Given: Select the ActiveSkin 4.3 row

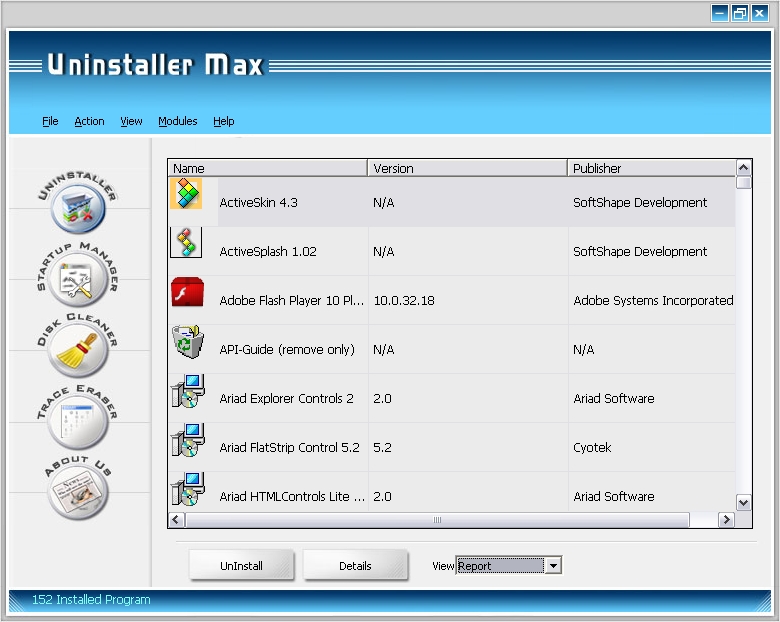Looking at the screenshot, I should 452,203.
